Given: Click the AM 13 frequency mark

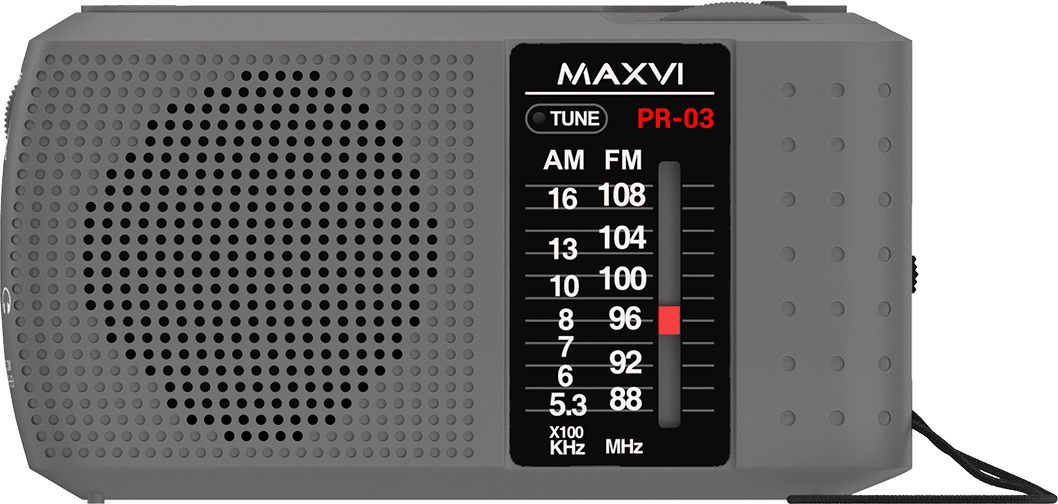Looking at the screenshot, I should click(563, 250).
